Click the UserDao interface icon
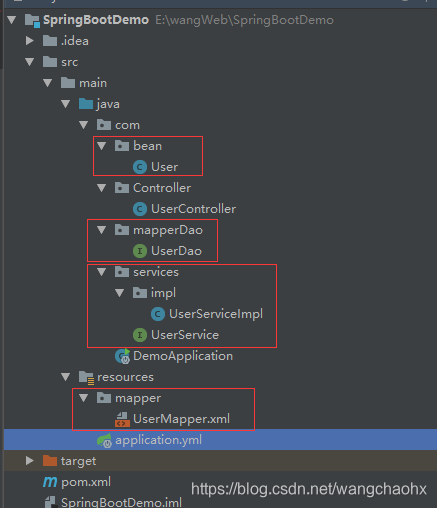 tap(140, 251)
